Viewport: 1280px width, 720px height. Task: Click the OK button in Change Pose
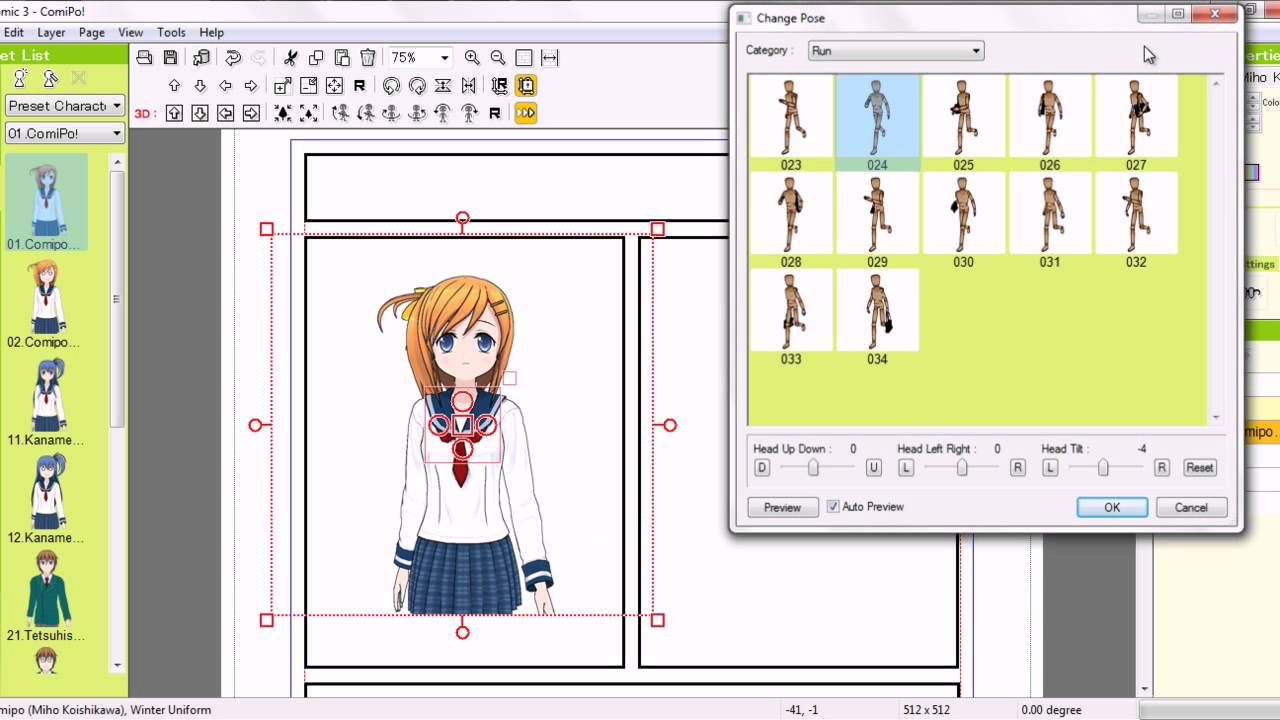coord(1112,507)
